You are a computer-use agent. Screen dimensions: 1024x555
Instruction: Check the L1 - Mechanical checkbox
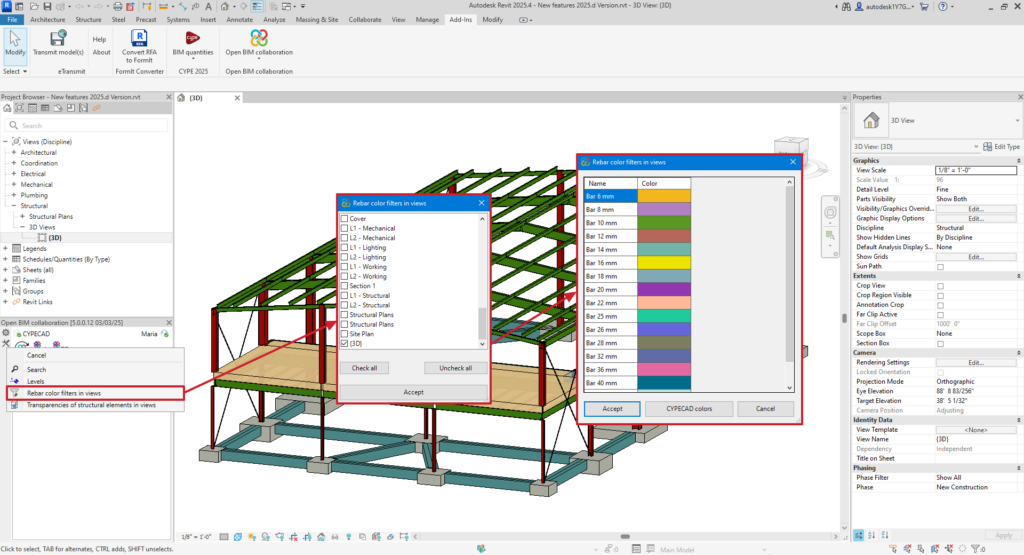344,228
